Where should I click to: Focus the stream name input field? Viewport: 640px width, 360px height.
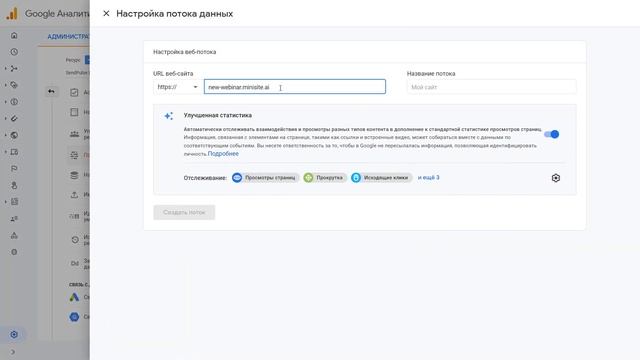pyautogui.click(x=491, y=87)
